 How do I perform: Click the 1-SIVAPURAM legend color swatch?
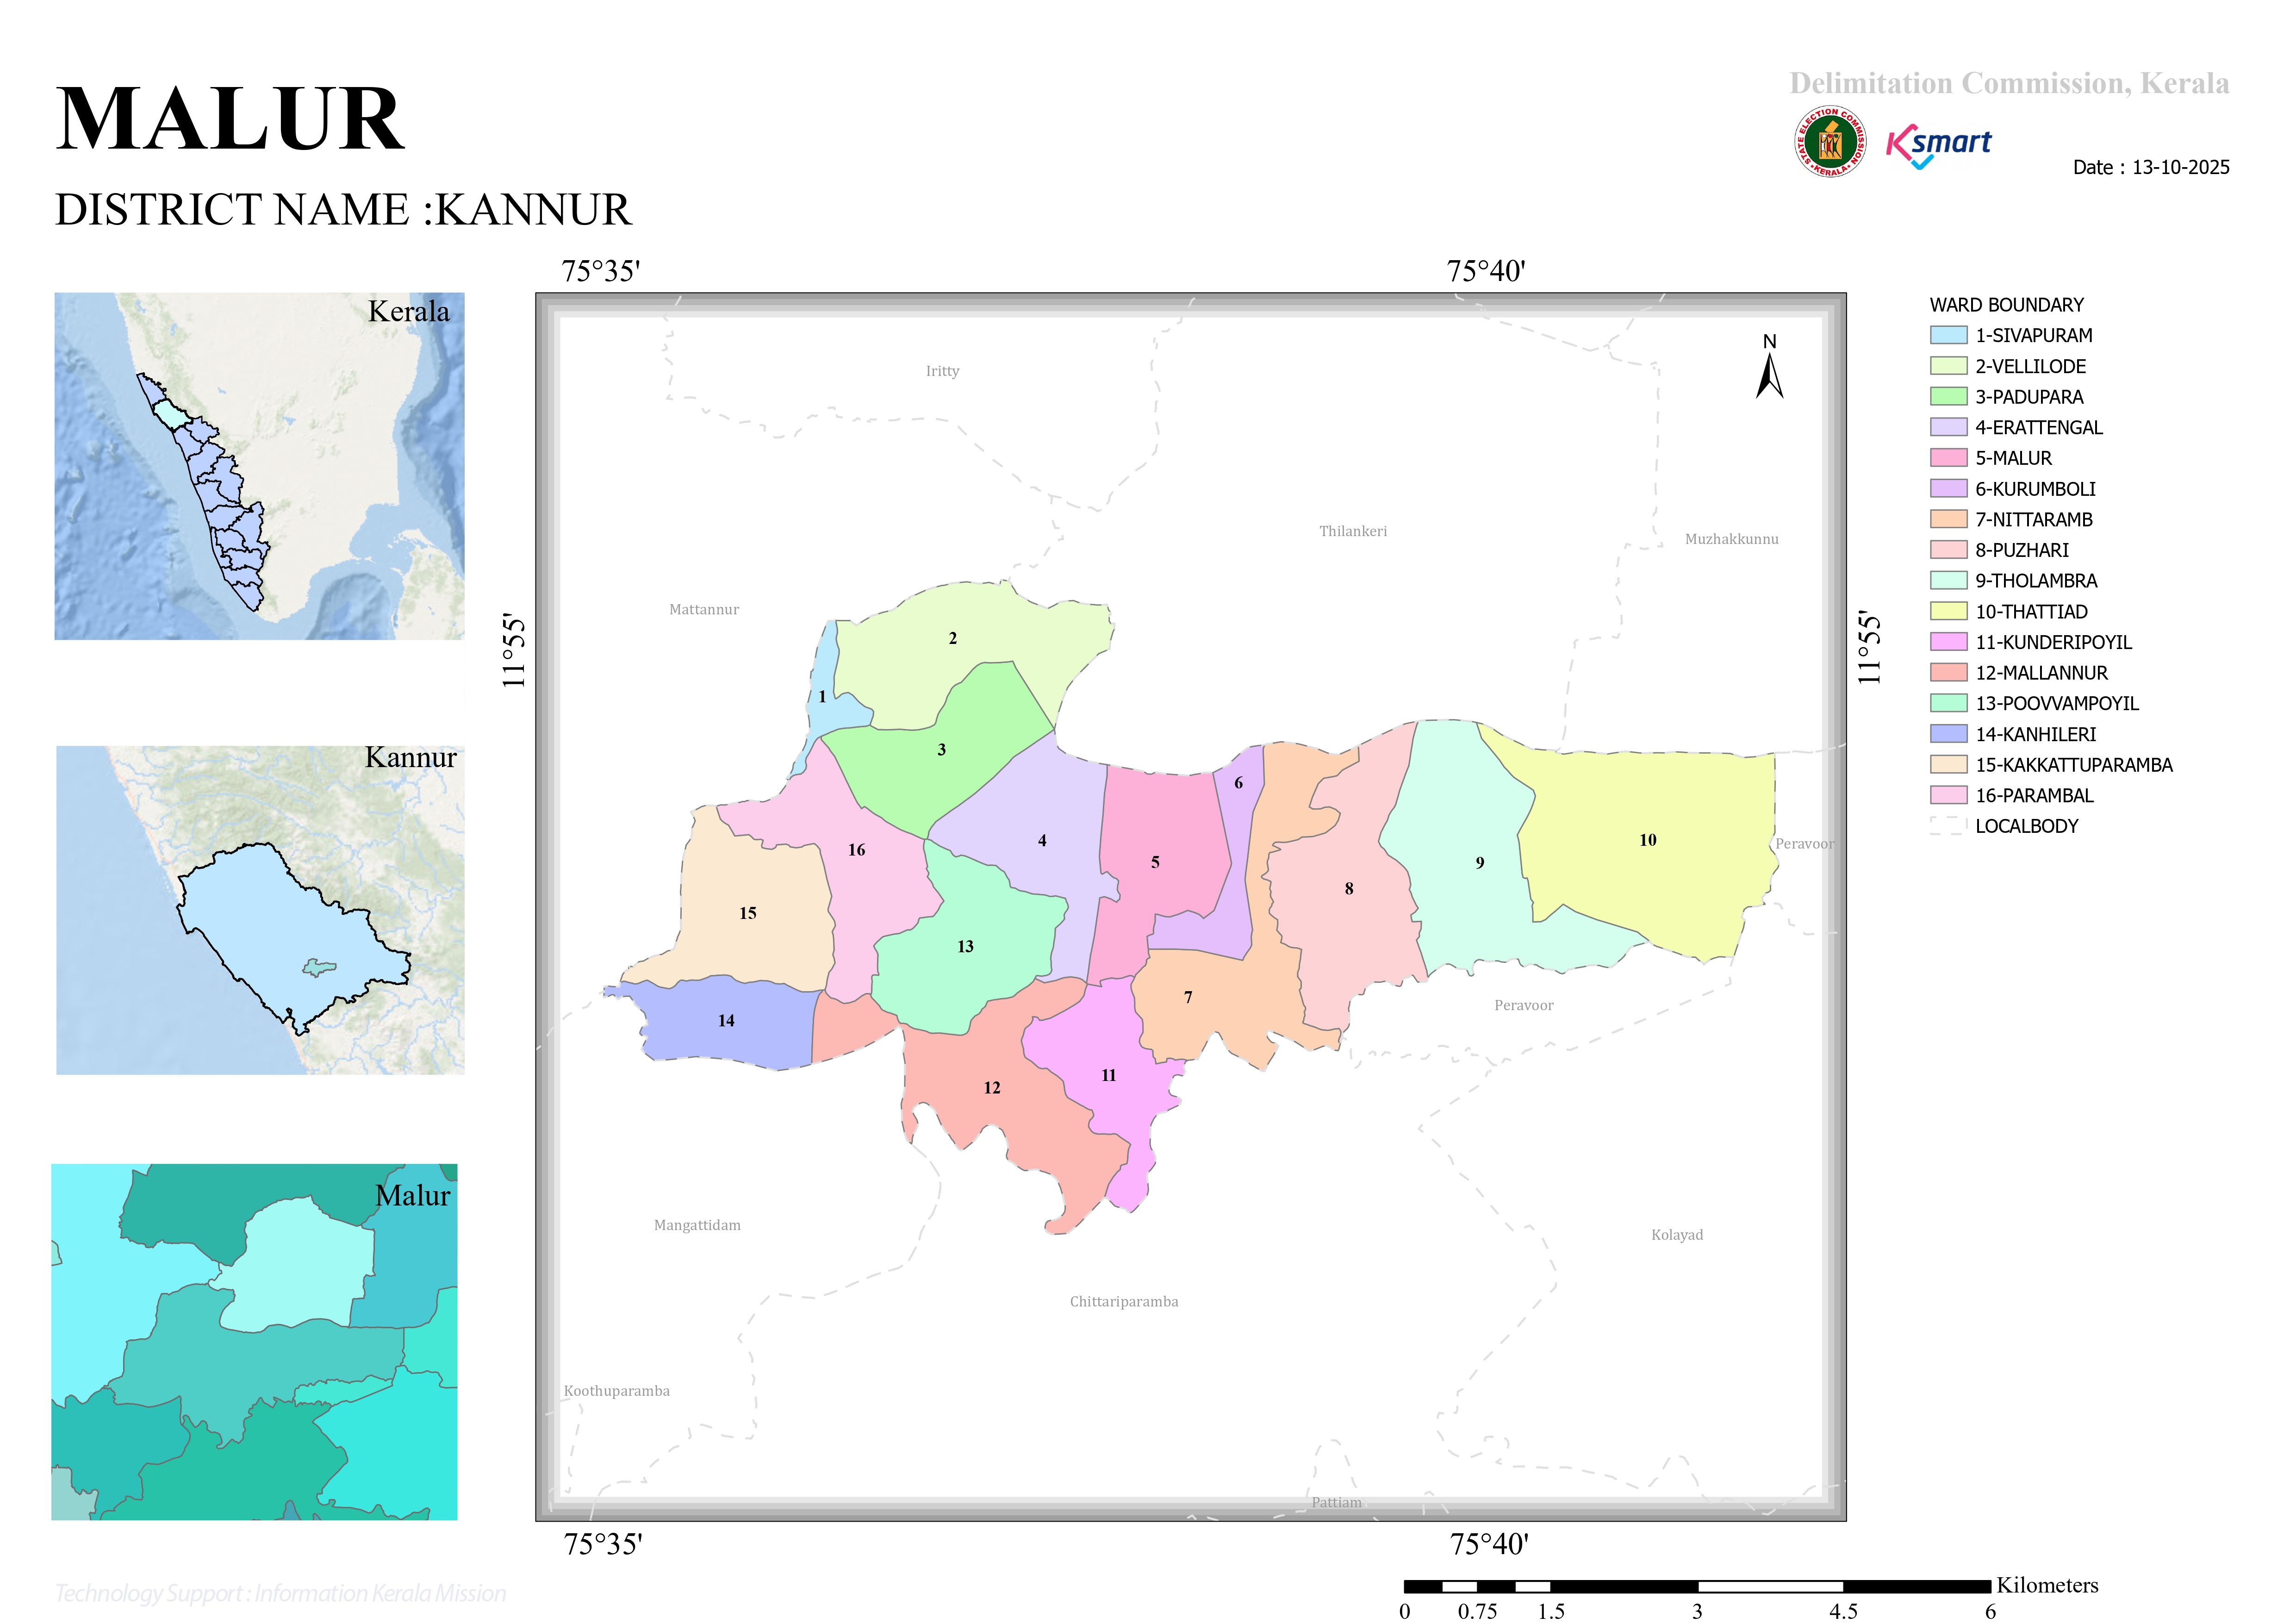pyautogui.click(x=1948, y=335)
